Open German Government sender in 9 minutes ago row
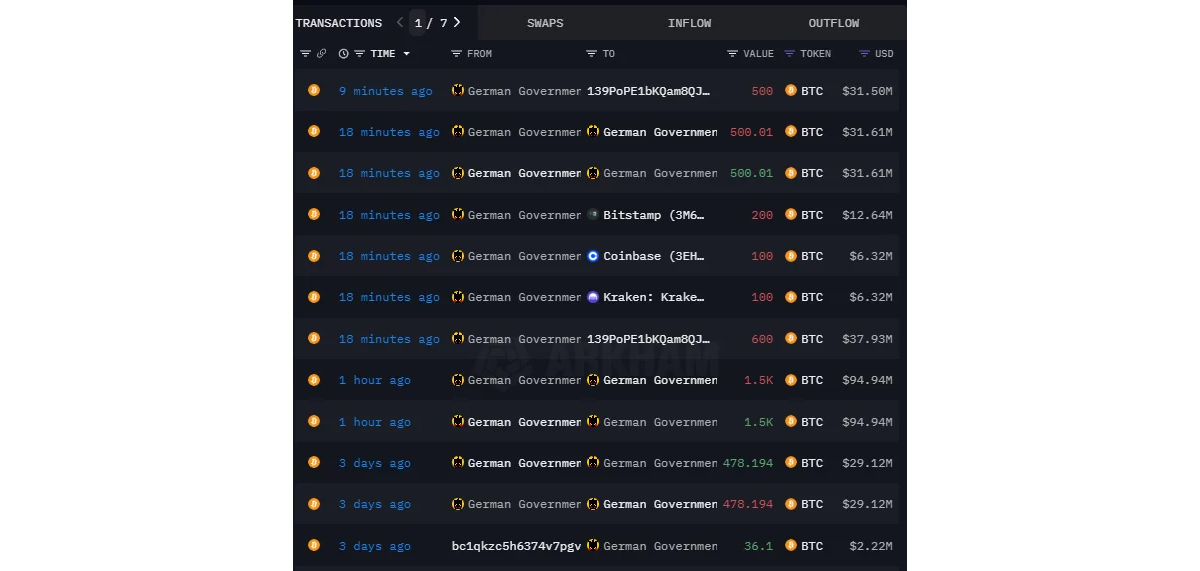The width and height of the screenshot is (1200, 571). click(x=525, y=91)
